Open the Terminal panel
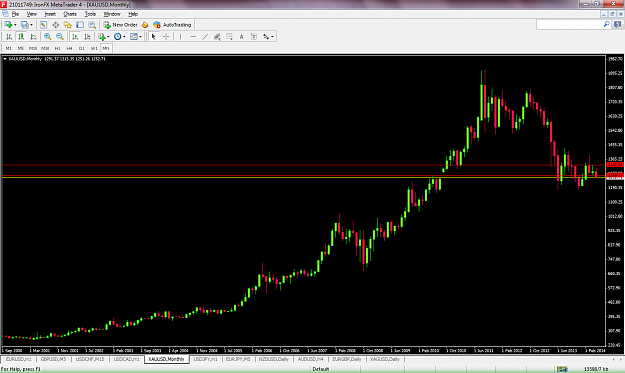Image resolution: width=625 pixels, height=373 pixels. (80, 25)
